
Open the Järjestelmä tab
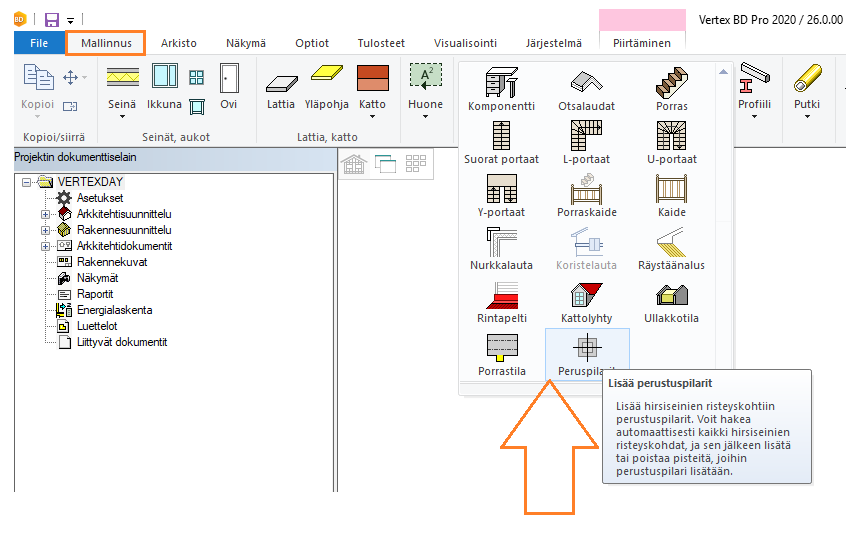click(x=553, y=43)
